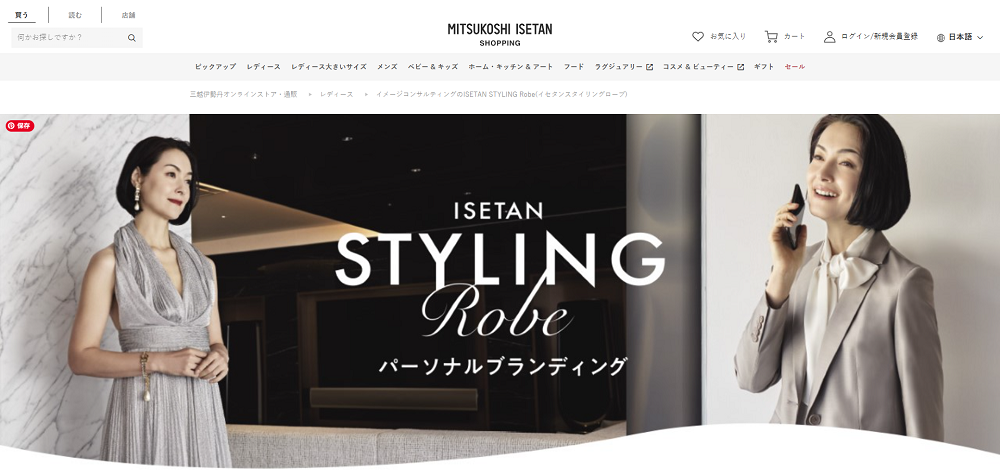Open the レディース menu item
This screenshot has height=471, width=1000.
263,67
